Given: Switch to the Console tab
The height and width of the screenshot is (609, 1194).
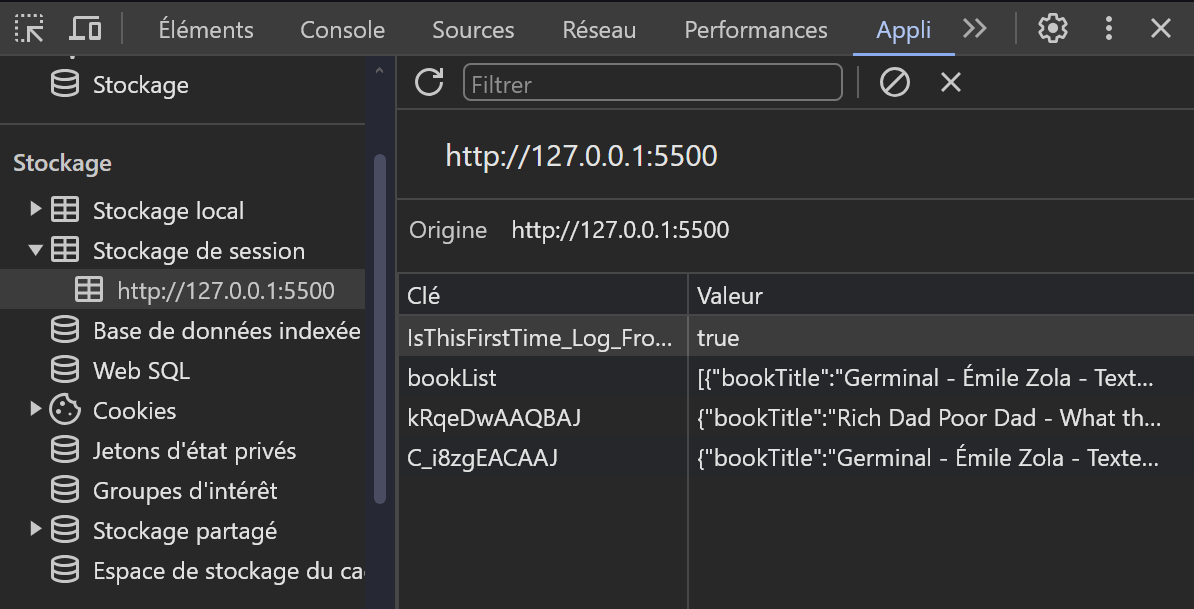Looking at the screenshot, I should [342, 30].
